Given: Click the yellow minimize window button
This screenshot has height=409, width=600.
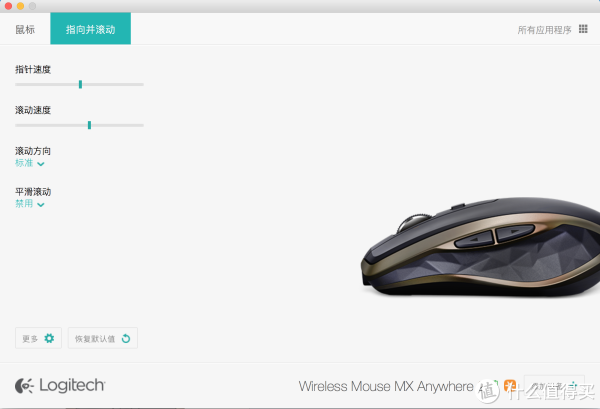Looking at the screenshot, I should tap(21, 6).
